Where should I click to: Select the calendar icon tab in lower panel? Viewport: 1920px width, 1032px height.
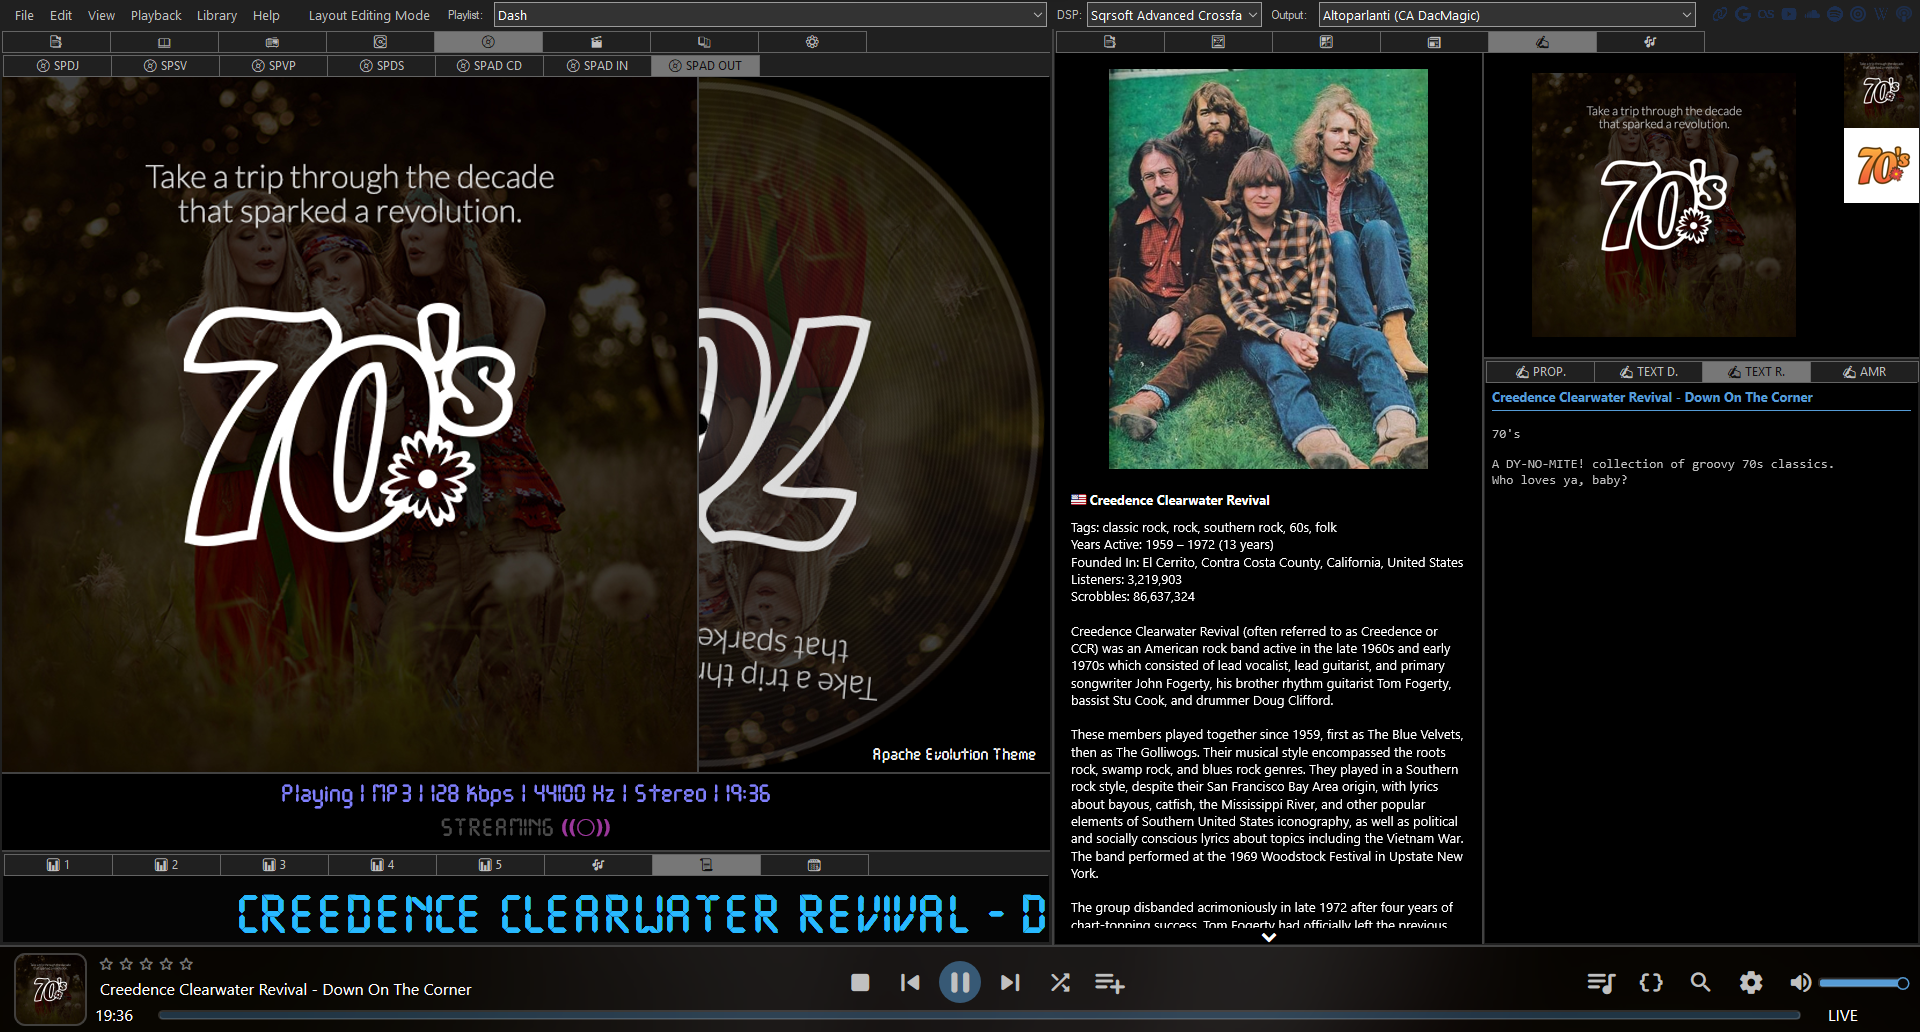tap(814, 864)
